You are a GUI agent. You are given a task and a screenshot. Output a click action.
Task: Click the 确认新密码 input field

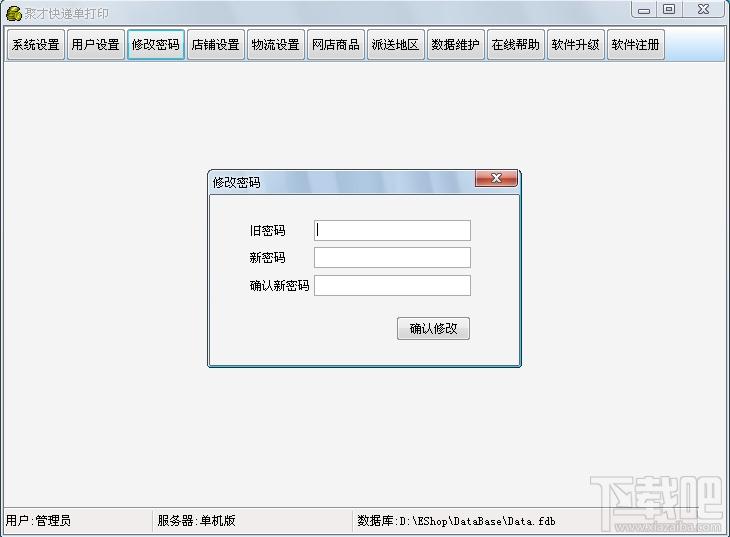pos(392,285)
